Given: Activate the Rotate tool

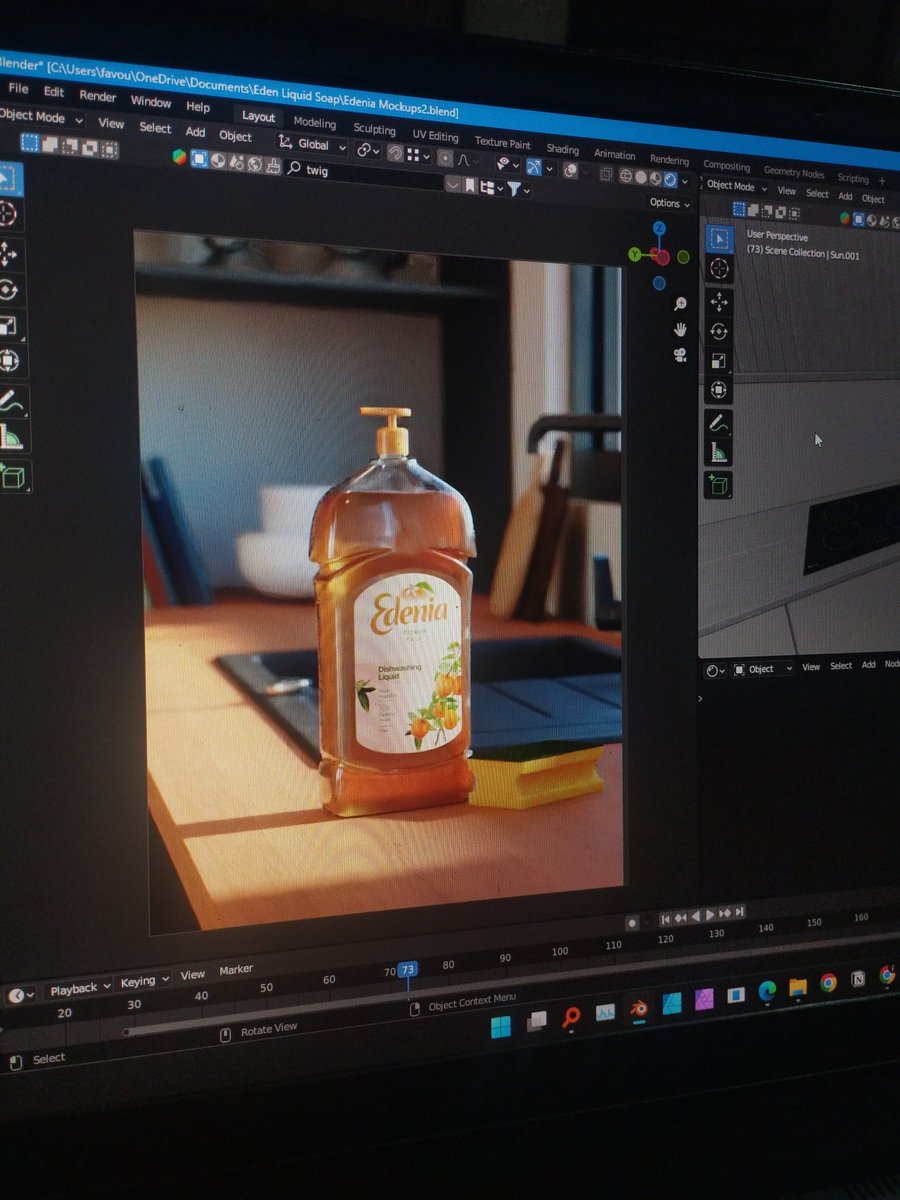Looking at the screenshot, I should point(8,287).
